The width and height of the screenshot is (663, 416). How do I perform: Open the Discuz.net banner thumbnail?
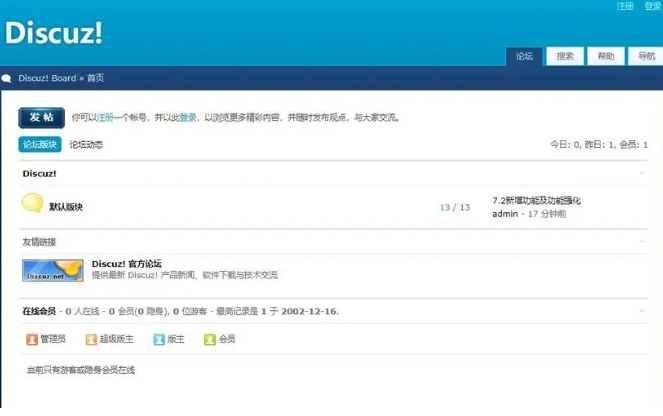pyautogui.click(x=53, y=271)
